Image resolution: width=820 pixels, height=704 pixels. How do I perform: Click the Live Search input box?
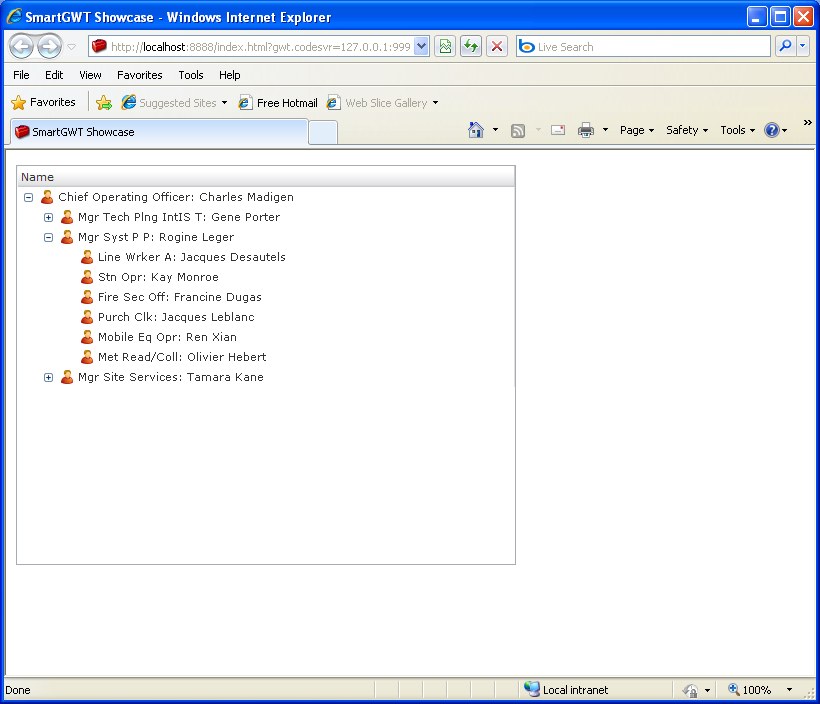pos(643,47)
